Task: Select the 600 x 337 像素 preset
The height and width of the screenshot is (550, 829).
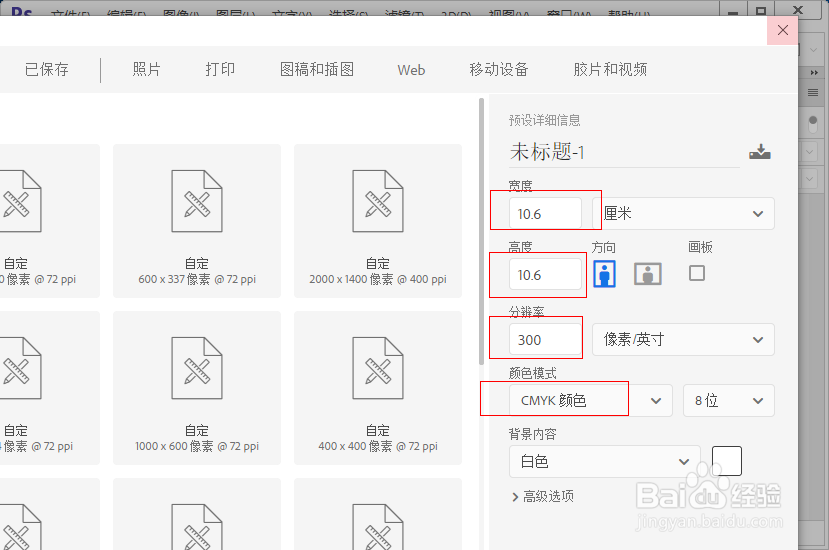Action: pos(197,221)
